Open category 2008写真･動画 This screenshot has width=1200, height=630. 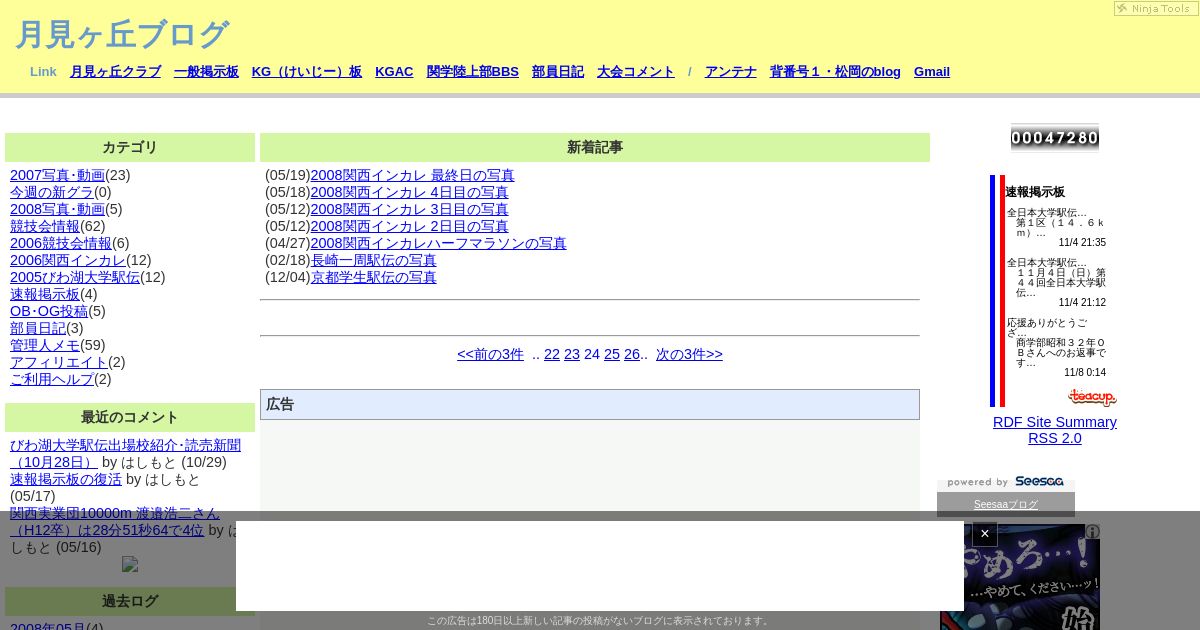(x=57, y=209)
